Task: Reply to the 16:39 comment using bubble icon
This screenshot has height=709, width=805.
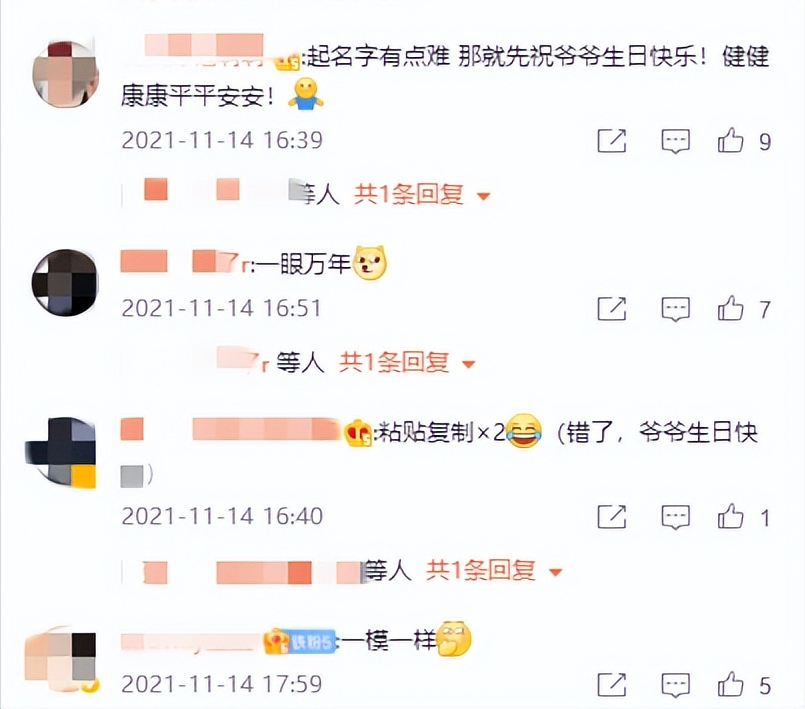Action: [675, 141]
